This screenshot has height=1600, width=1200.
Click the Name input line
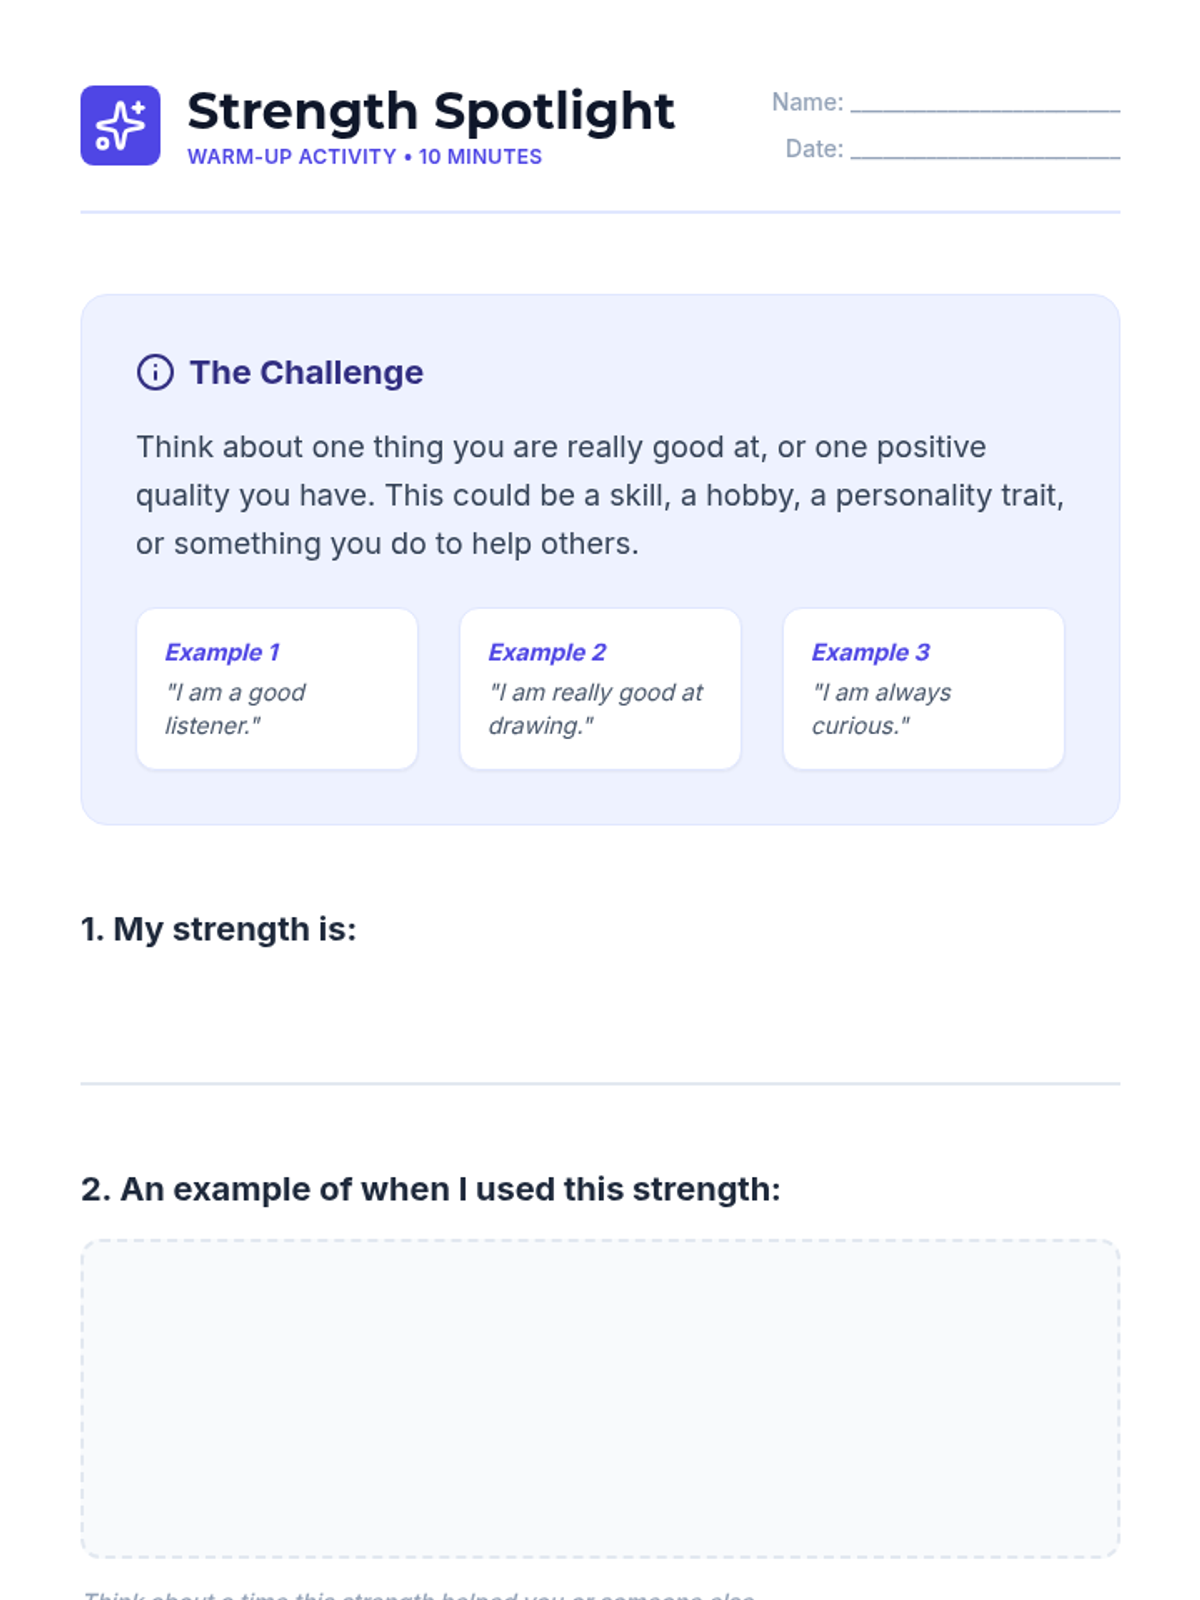click(x=984, y=102)
